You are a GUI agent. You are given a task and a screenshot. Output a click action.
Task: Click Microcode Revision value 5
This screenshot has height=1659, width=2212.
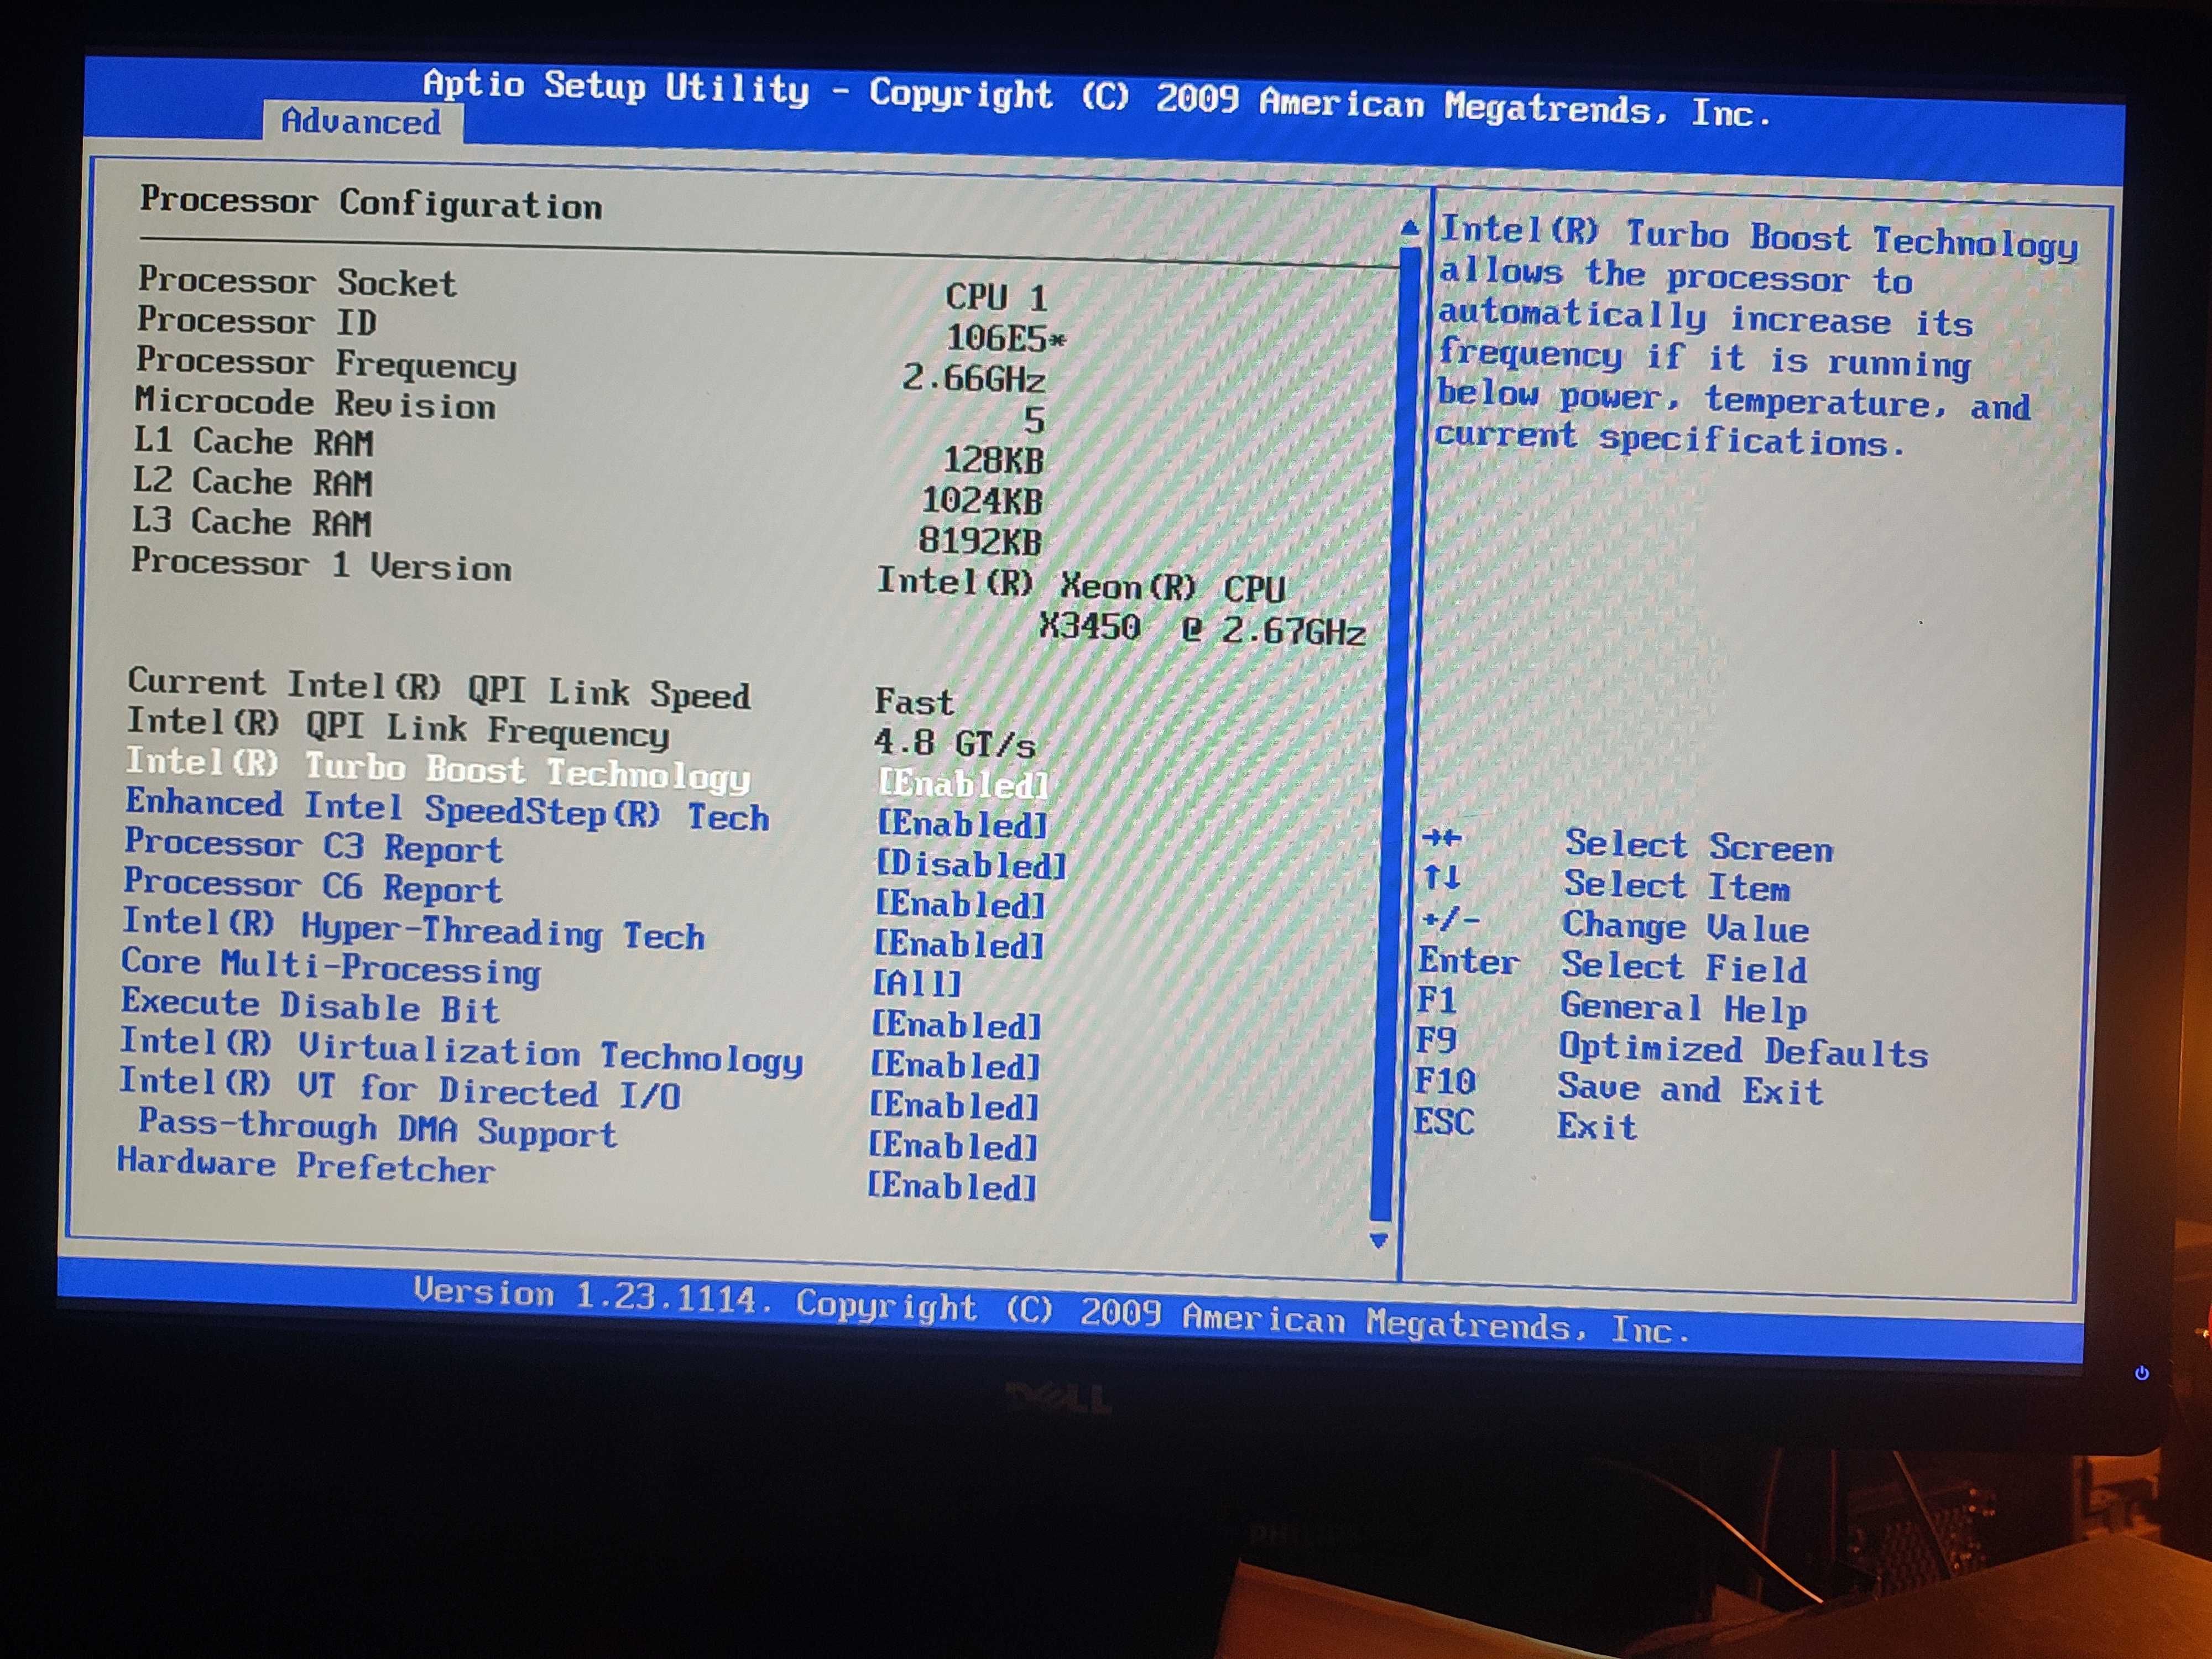coord(1034,420)
